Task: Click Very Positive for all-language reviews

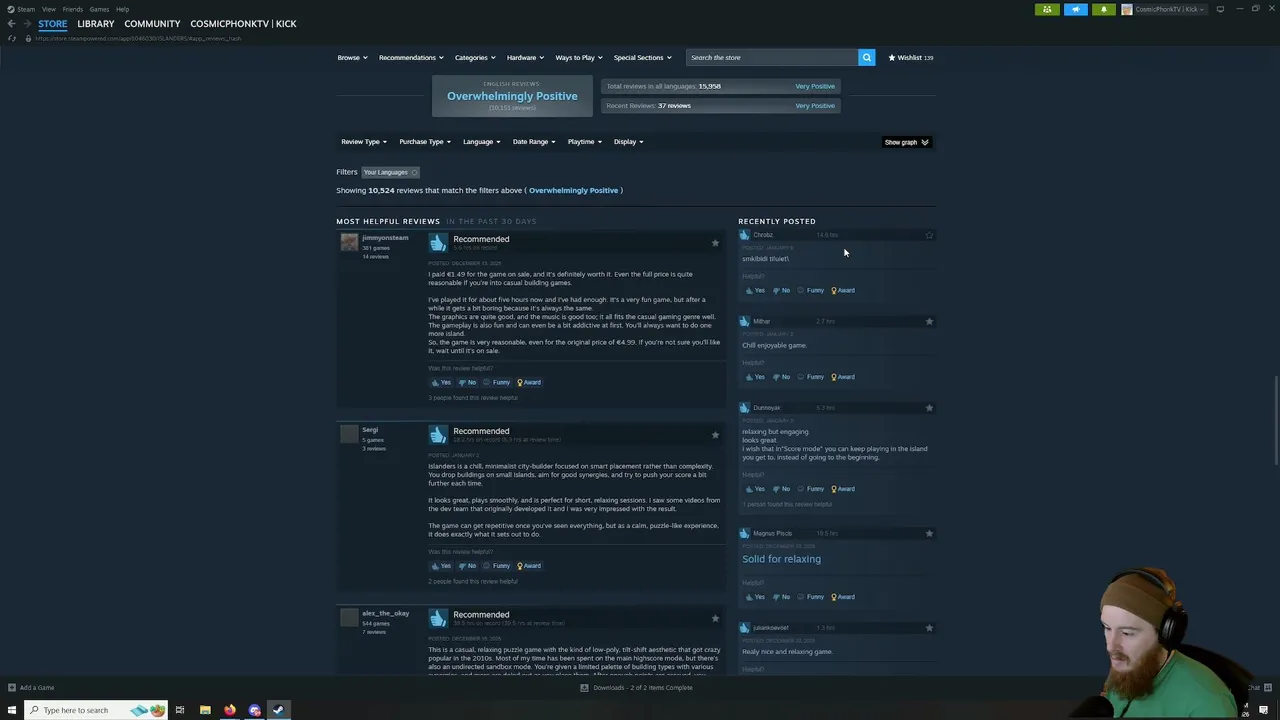Action: coord(815,86)
